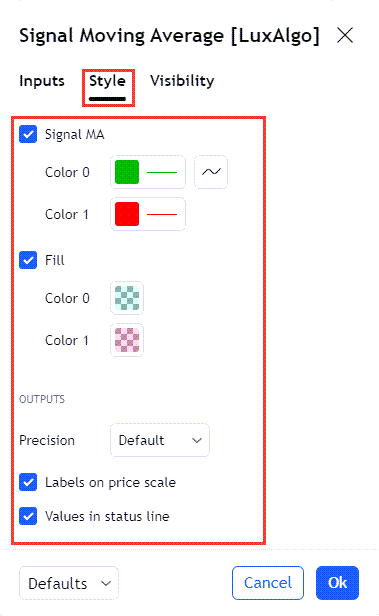Uncheck the Signal MA checkbox
Screen dimensions: 379x616
tap(28, 134)
